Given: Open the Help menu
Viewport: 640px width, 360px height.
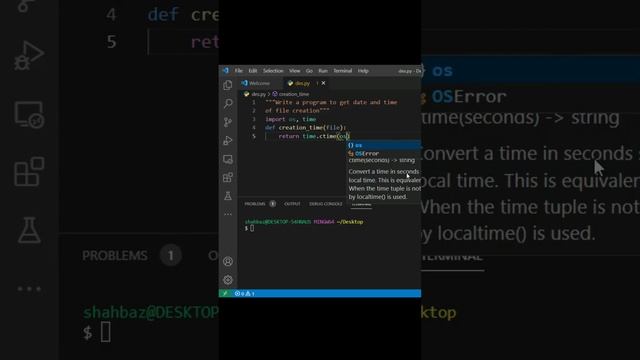Looking at the screenshot, I should pyautogui.click(x=363, y=71).
